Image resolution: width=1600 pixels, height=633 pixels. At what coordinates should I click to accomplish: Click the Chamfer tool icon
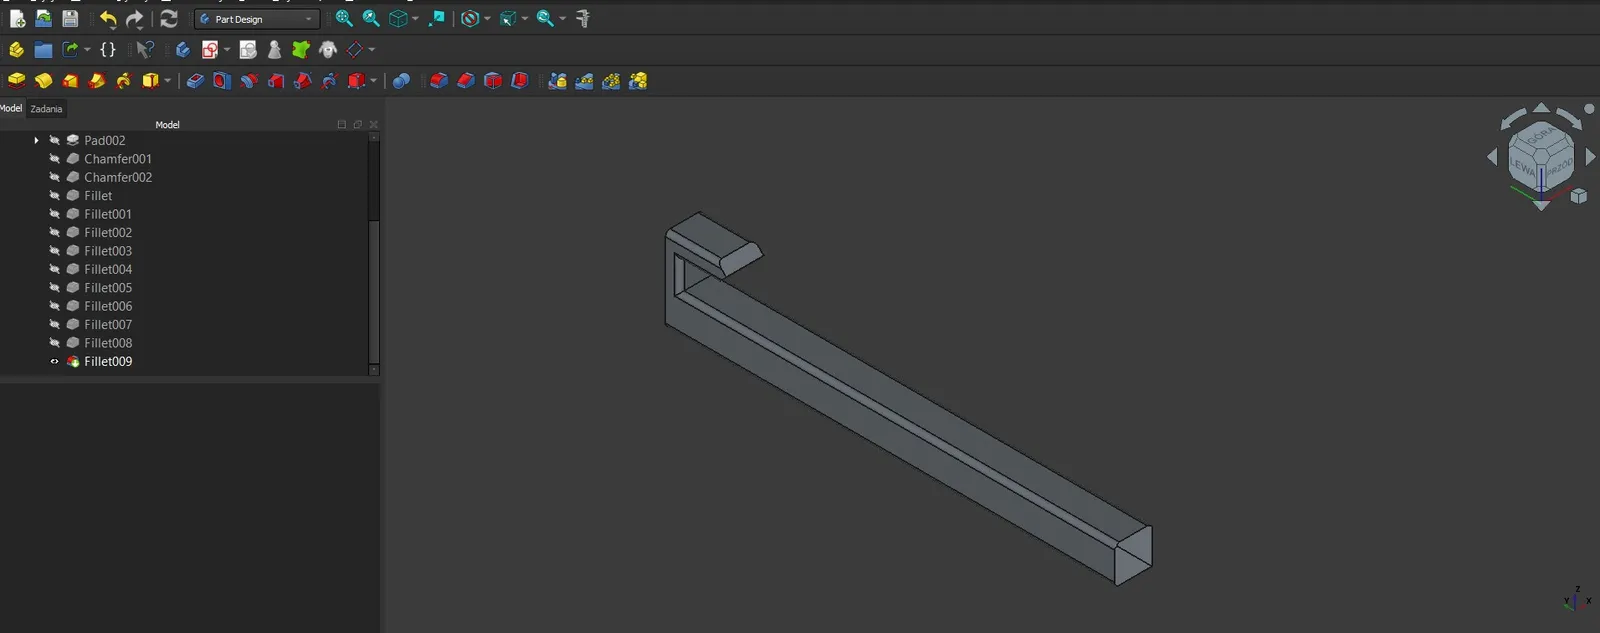[x=466, y=81]
